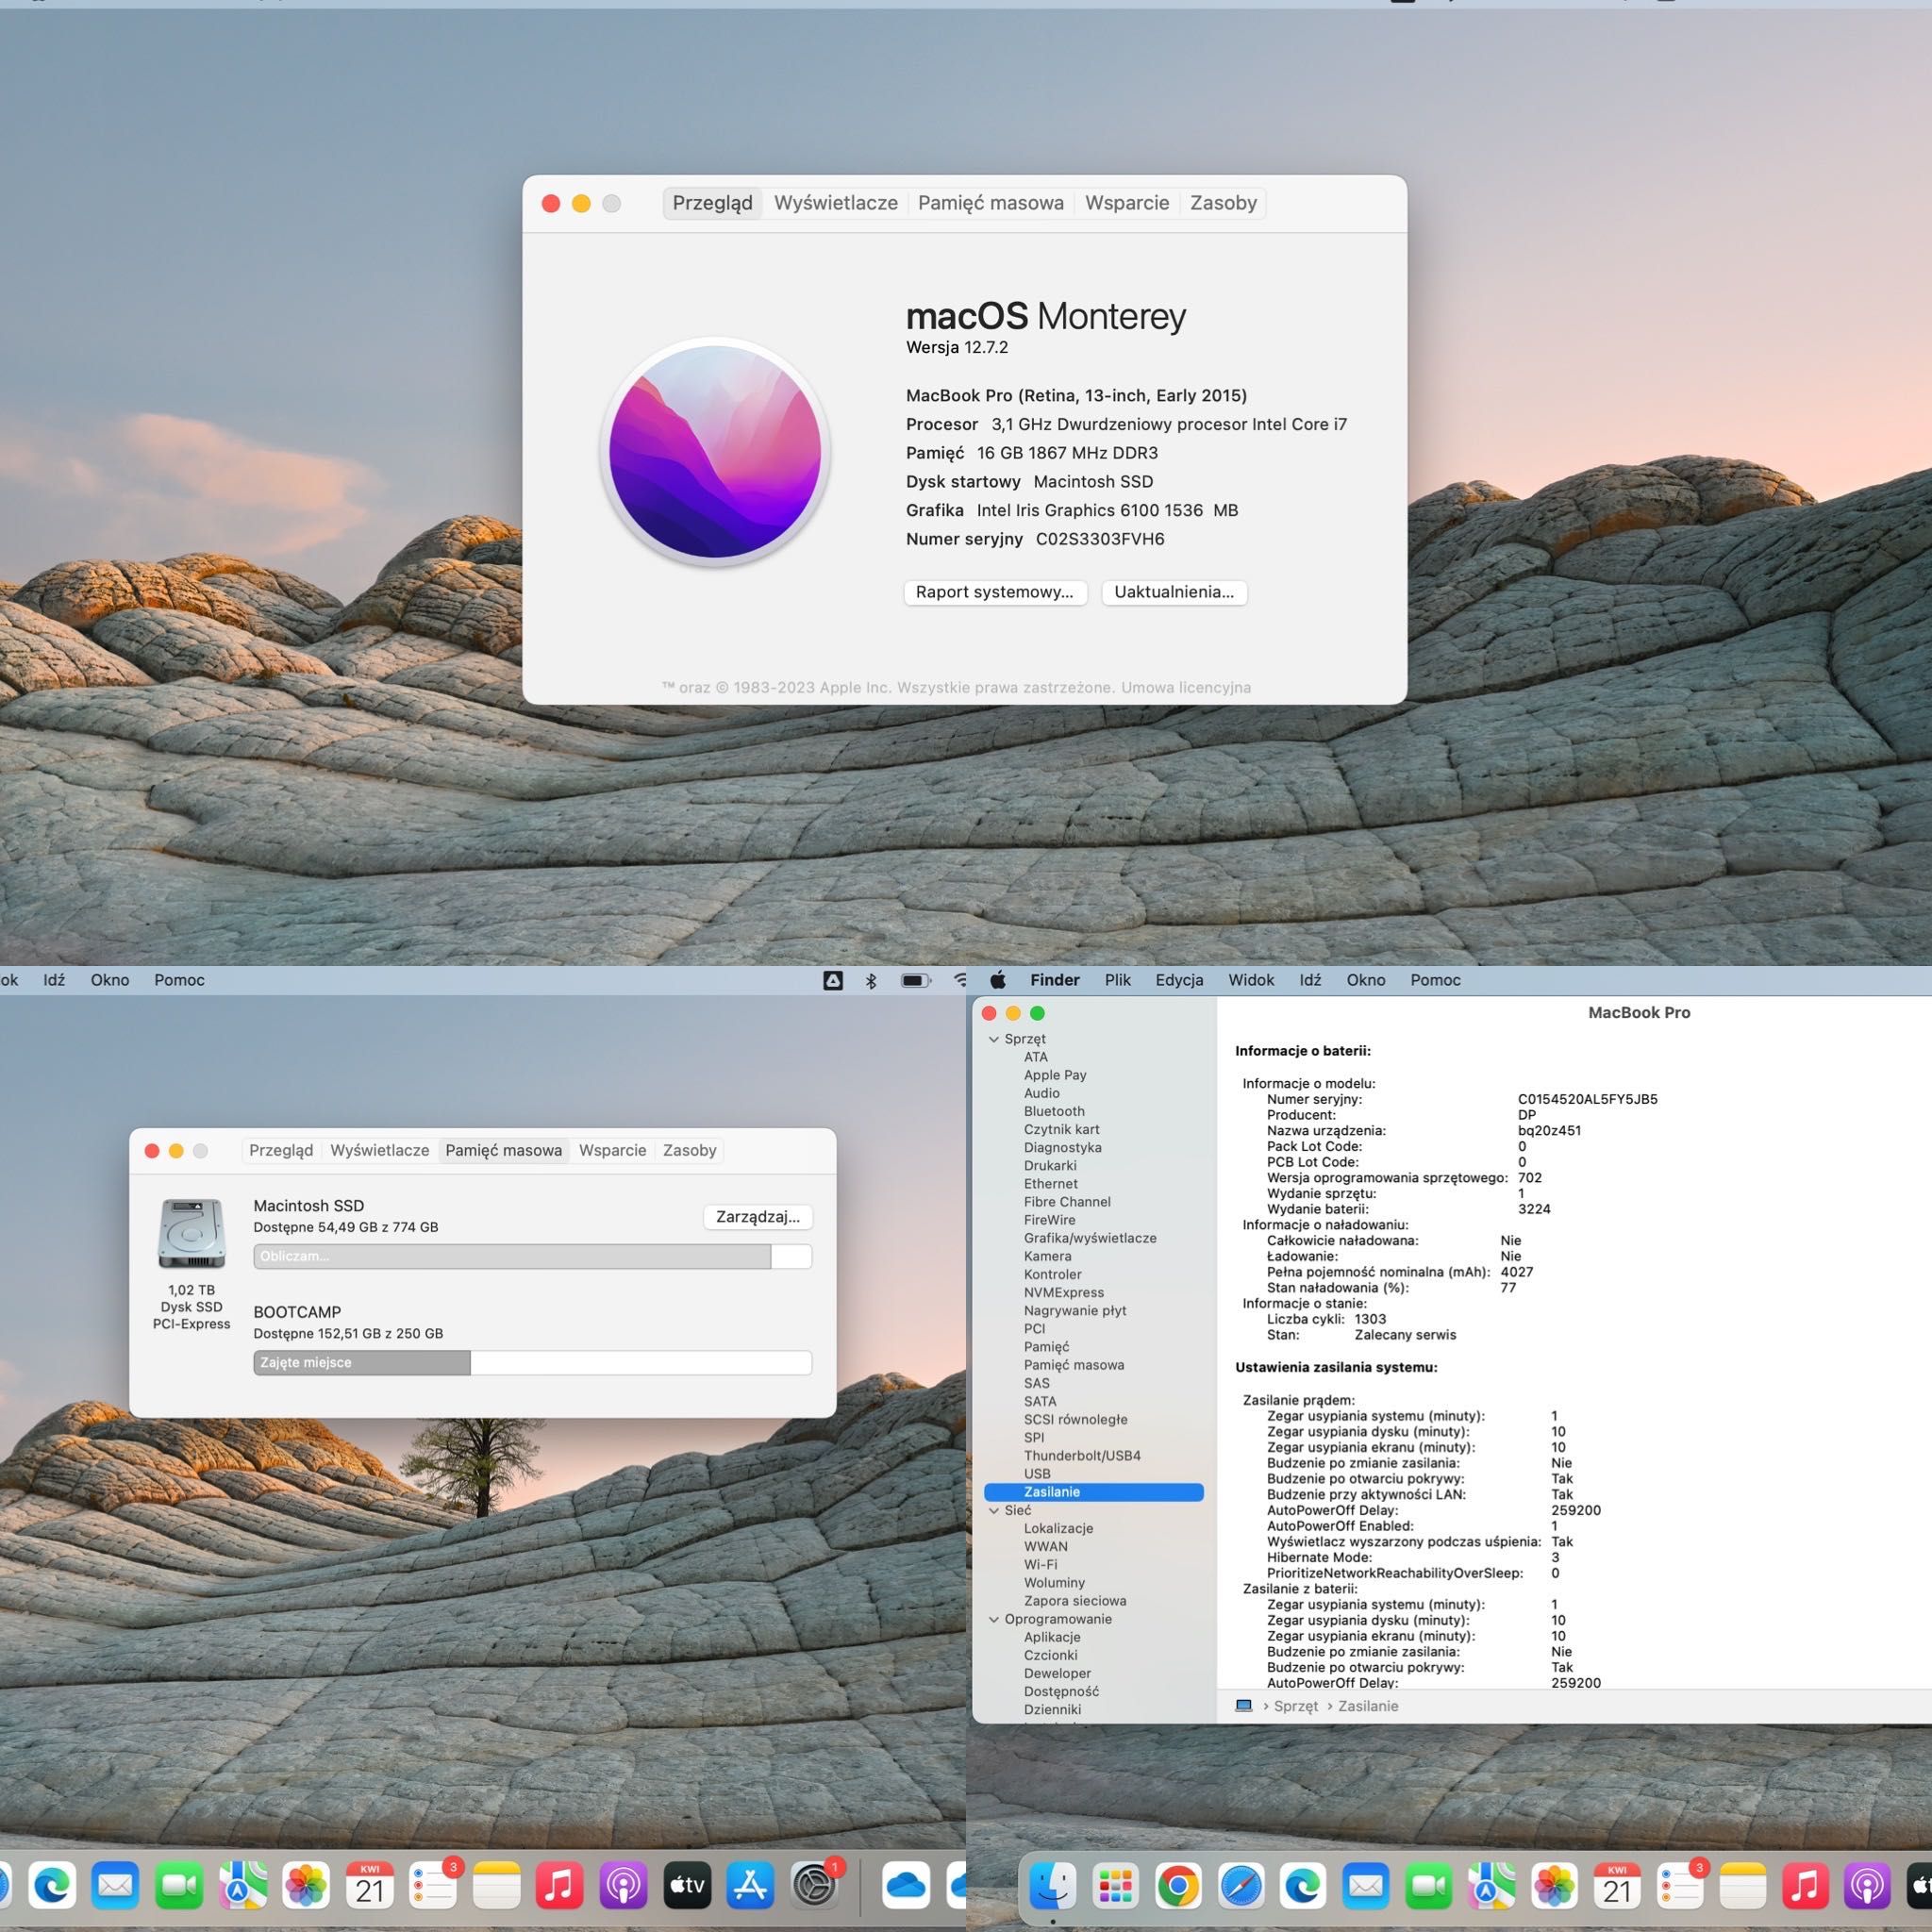Click Sprzęt in the bottom path bar
This screenshot has height=1932, width=1932.
pyautogui.click(x=1296, y=1706)
